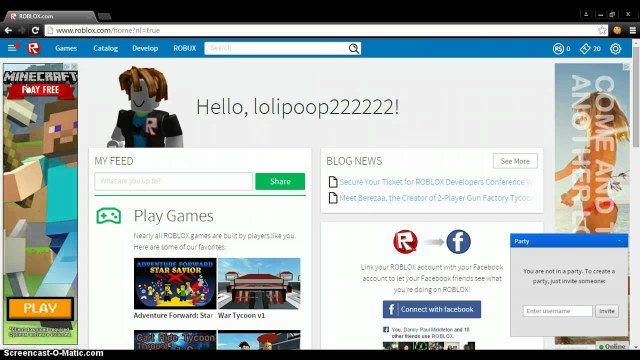The height and width of the screenshot is (360, 640).
Task: Click the See More blog button
Action: (515, 161)
